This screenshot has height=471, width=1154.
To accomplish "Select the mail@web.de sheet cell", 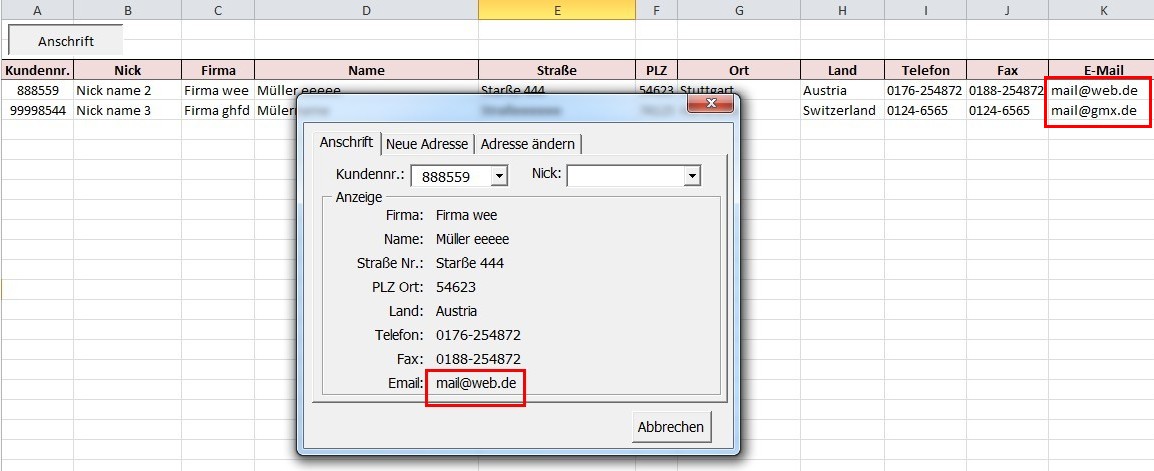I will click(1101, 91).
